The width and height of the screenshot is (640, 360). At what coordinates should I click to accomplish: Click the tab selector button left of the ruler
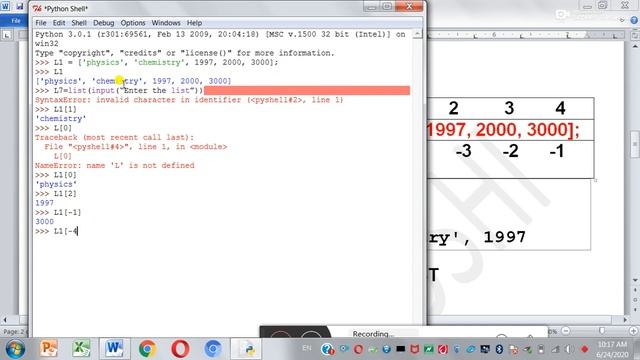[x=7, y=36]
